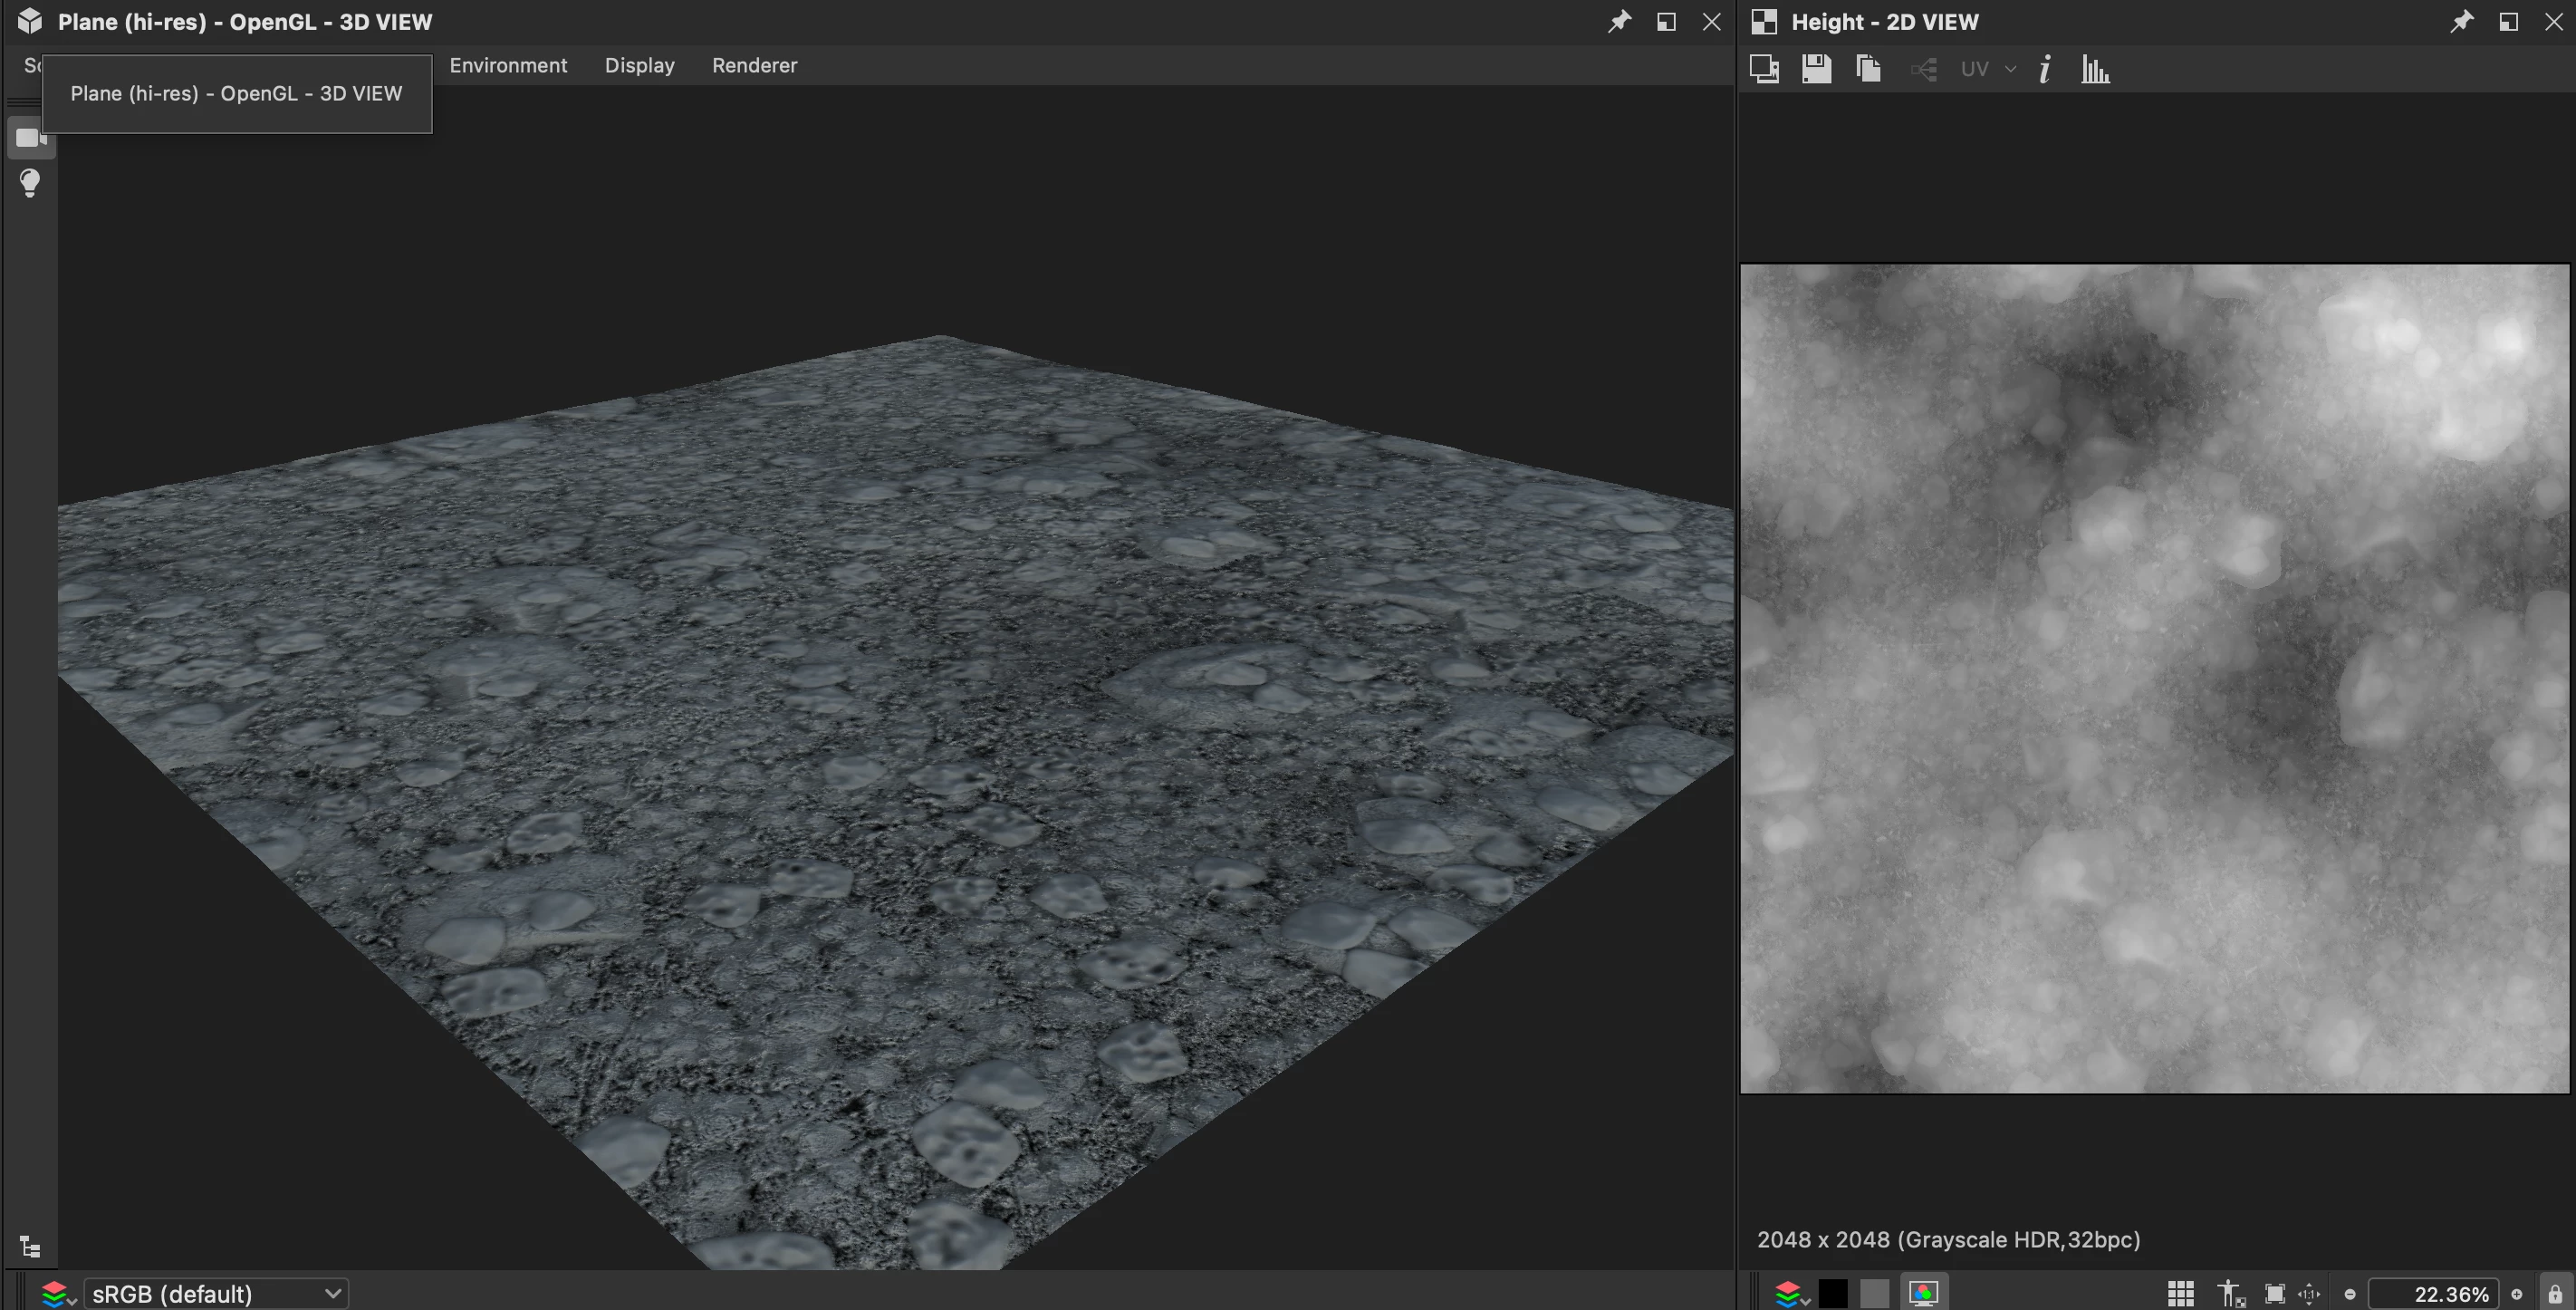This screenshot has height=1310, width=2576.
Task: Click the camera icon in the 3D view
Action: click(x=30, y=137)
